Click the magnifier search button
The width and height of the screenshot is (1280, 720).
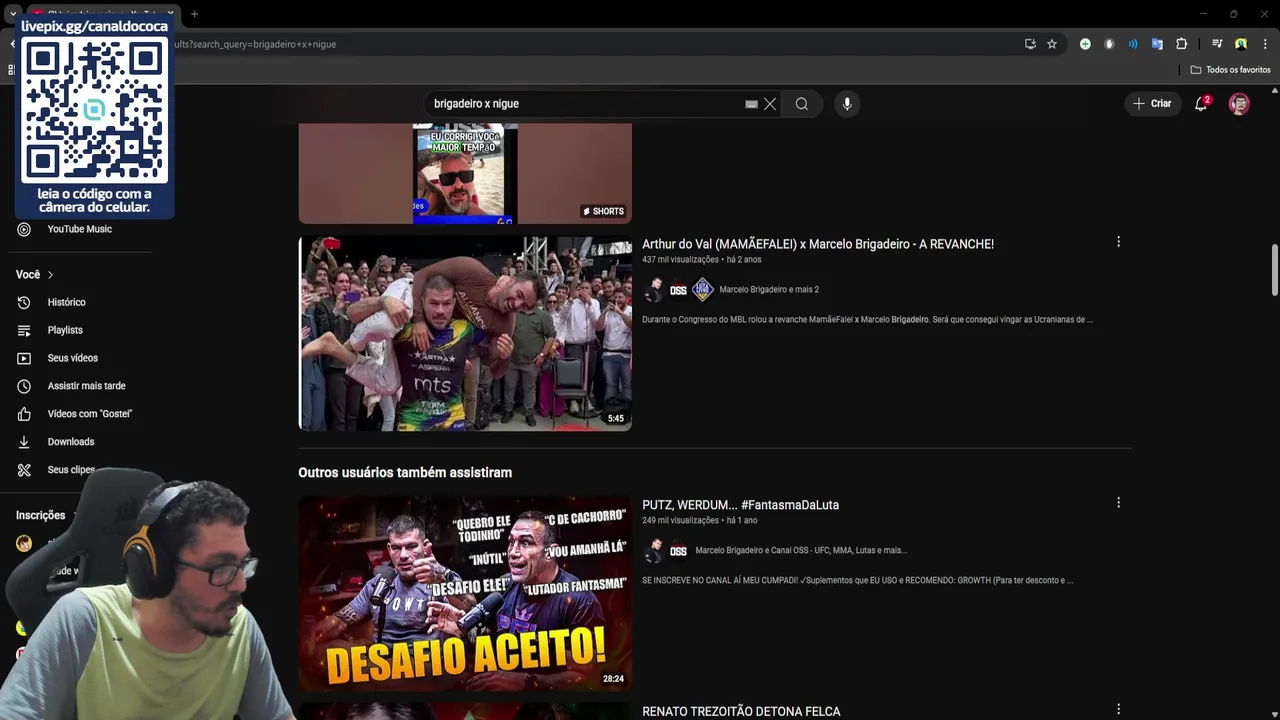[802, 104]
